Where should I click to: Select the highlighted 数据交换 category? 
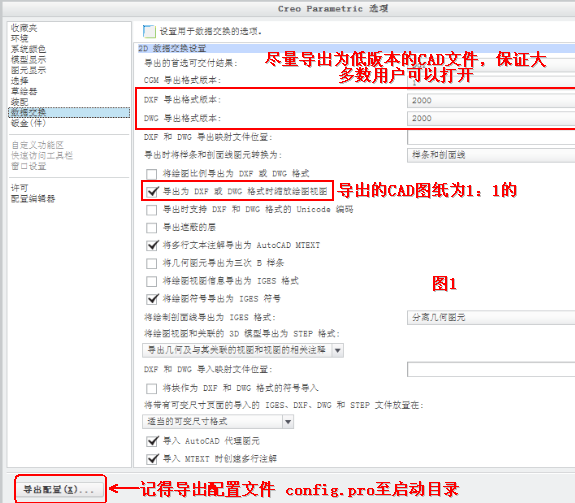tap(69, 112)
